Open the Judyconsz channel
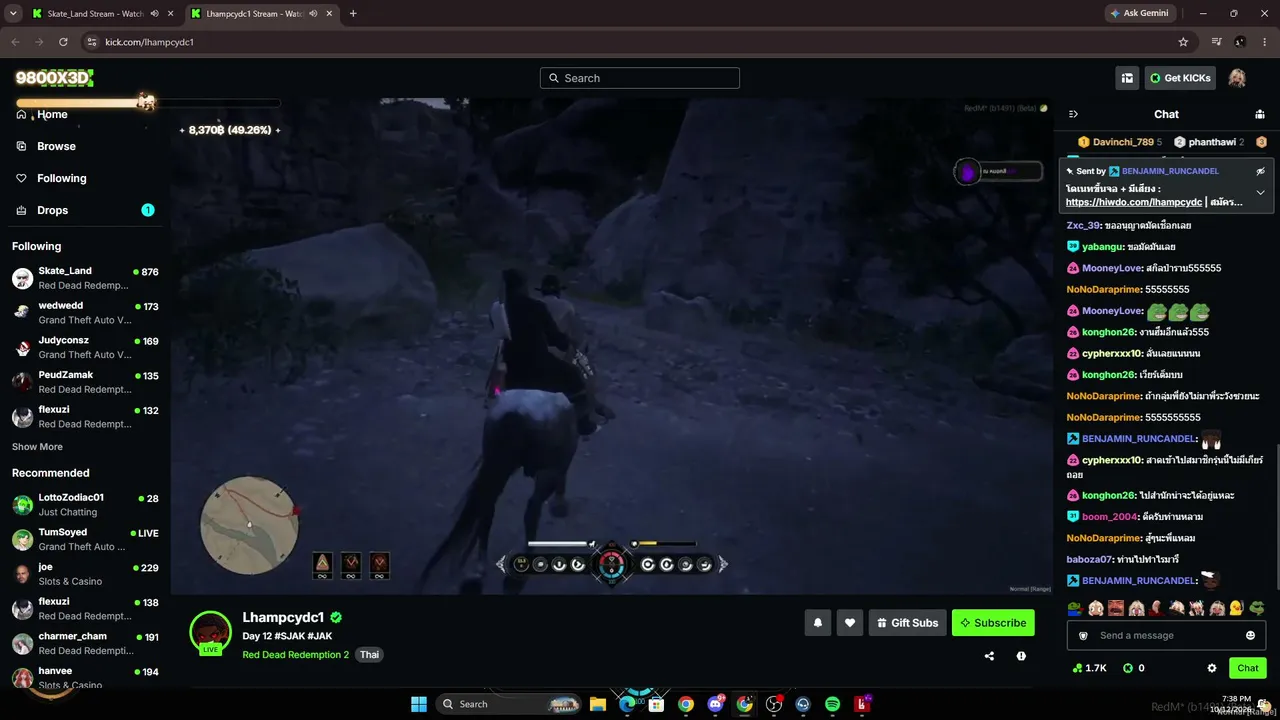 pyautogui.click(x=85, y=347)
